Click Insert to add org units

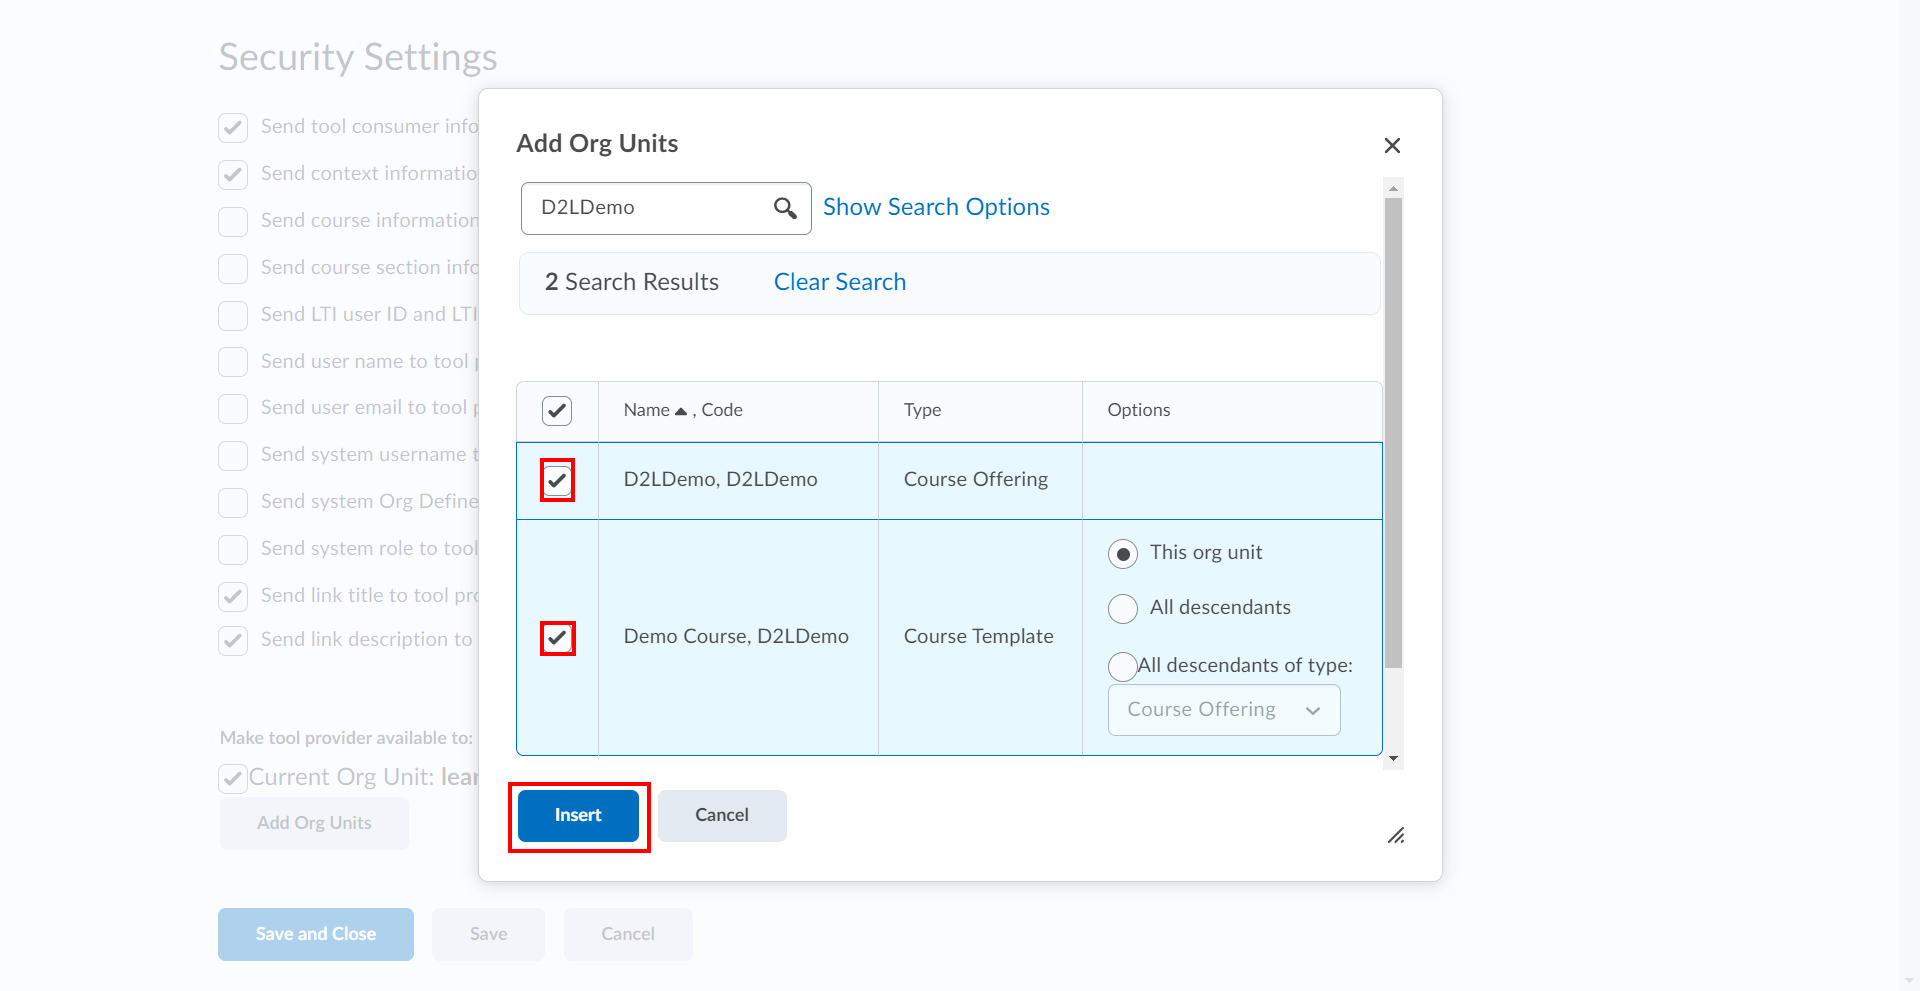578,816
